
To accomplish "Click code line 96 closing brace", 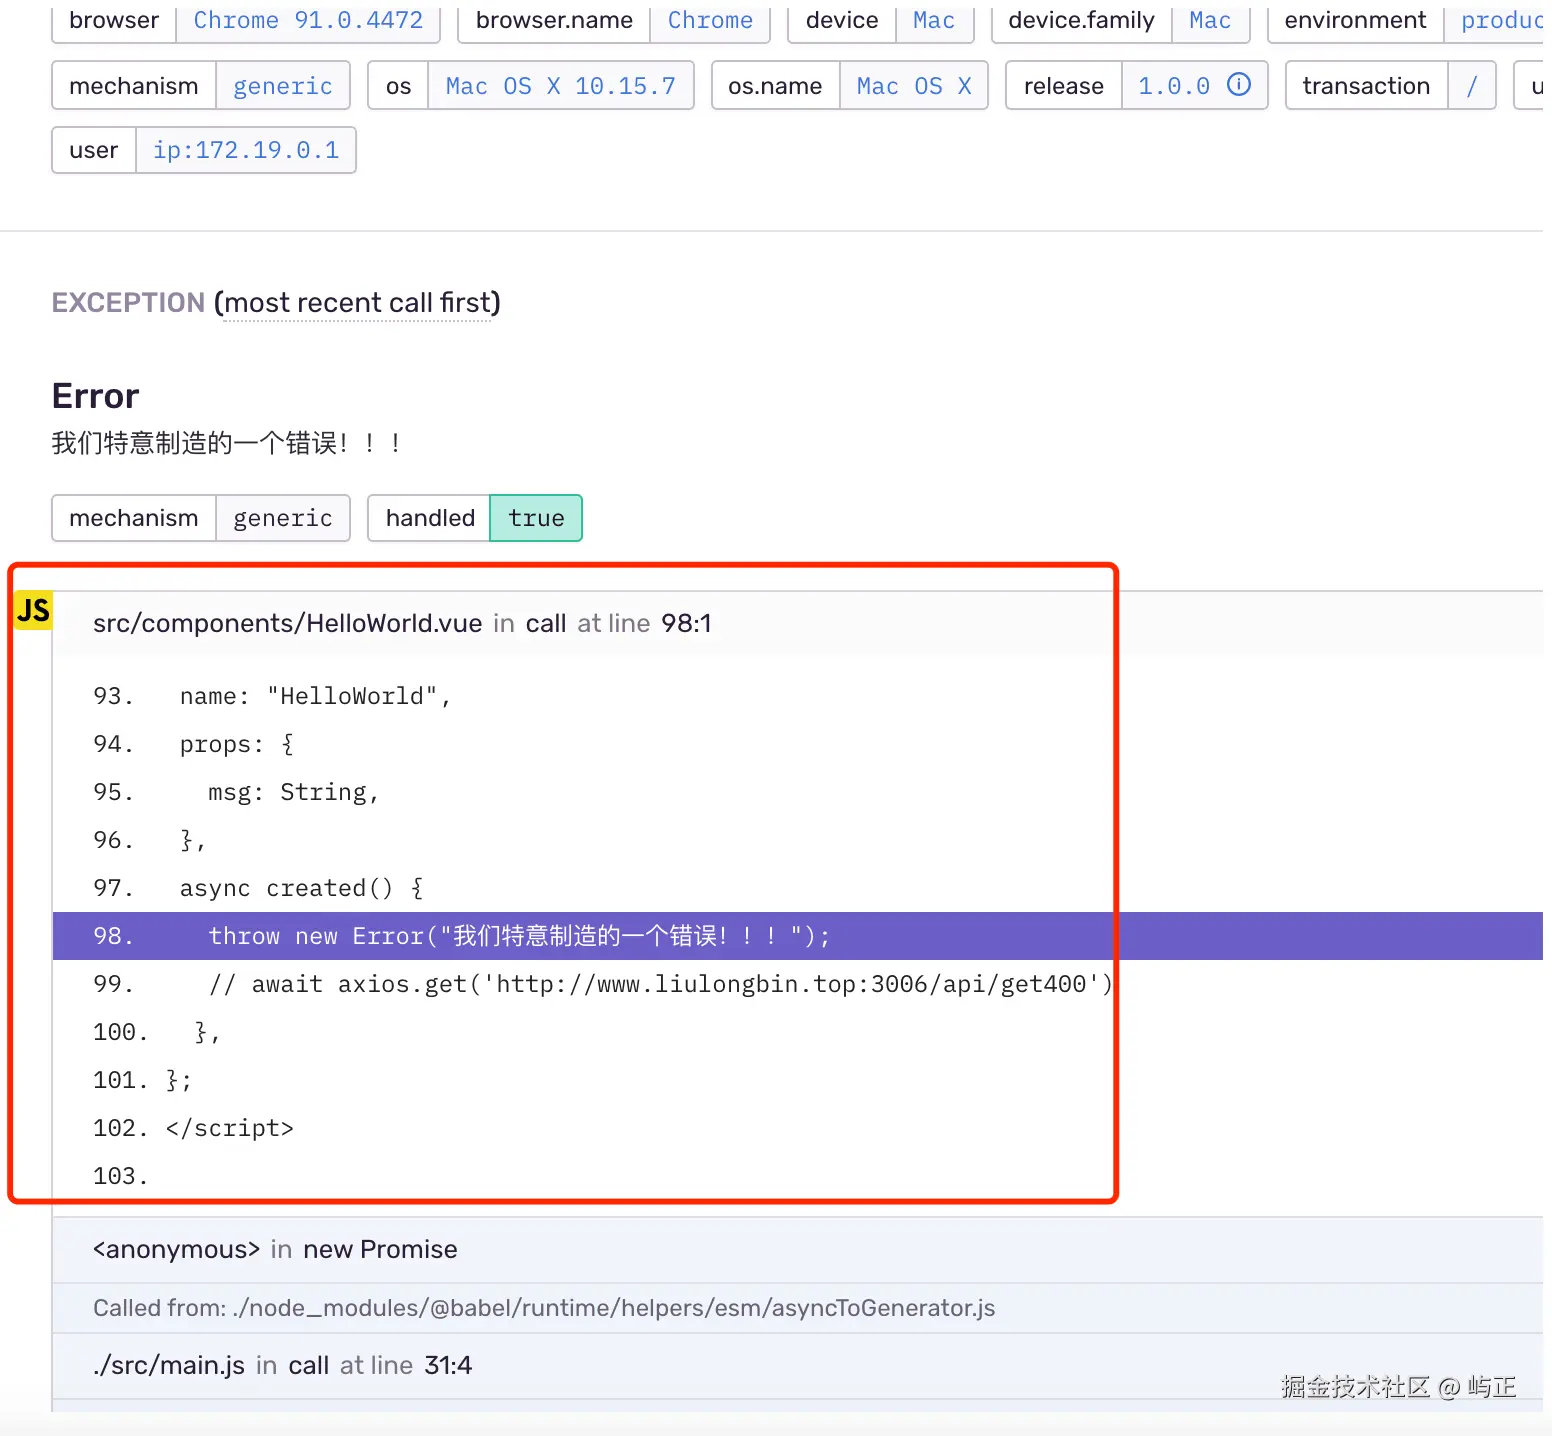I will pos(798,840).
